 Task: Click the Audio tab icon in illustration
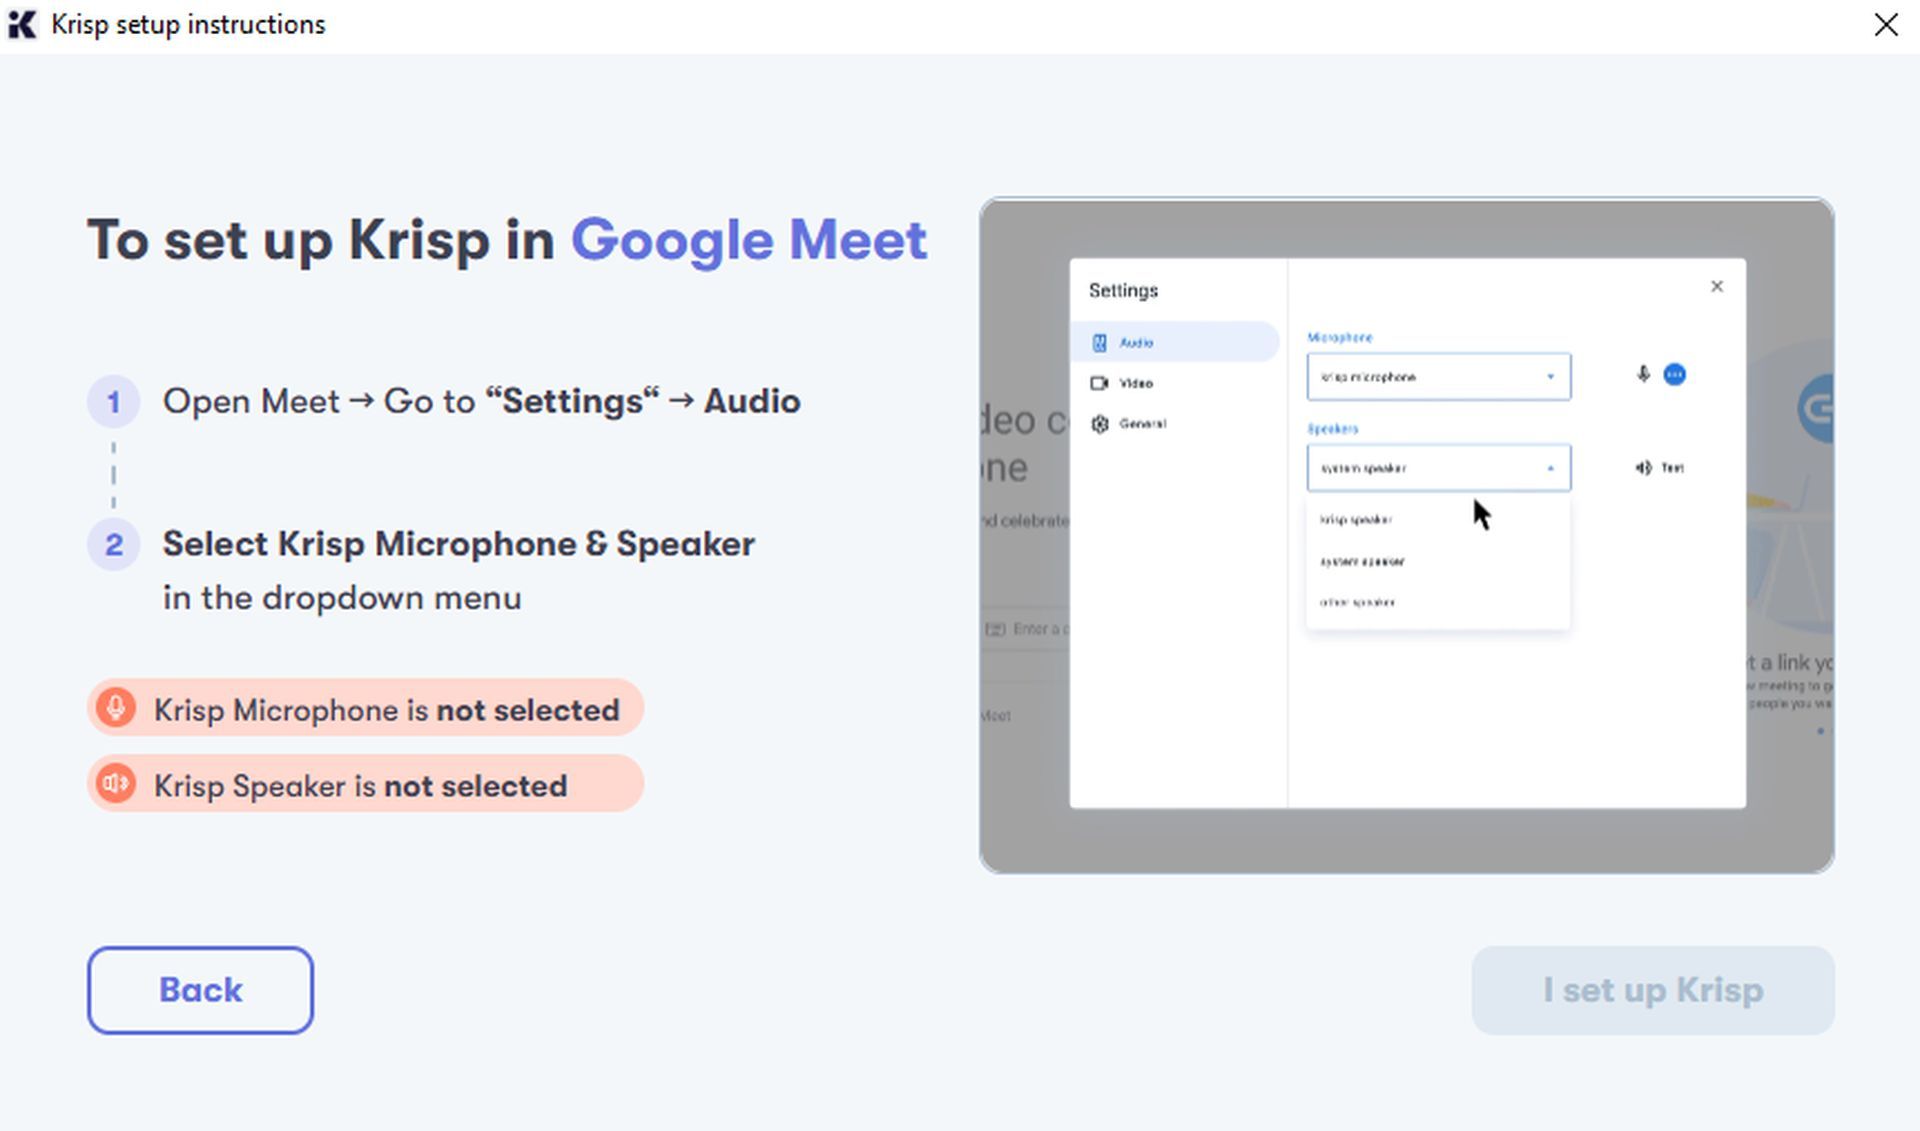coord(1099,343)
